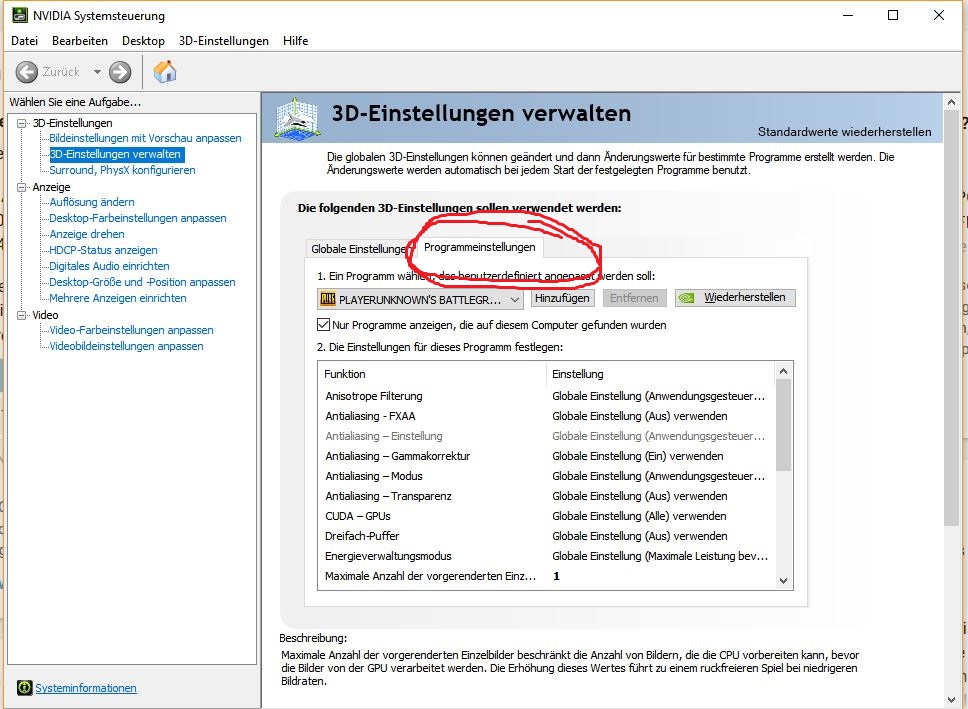Open Desktop-Größe und -Position anpassen
The image size is (968, 709).
[x=142, y=282]
